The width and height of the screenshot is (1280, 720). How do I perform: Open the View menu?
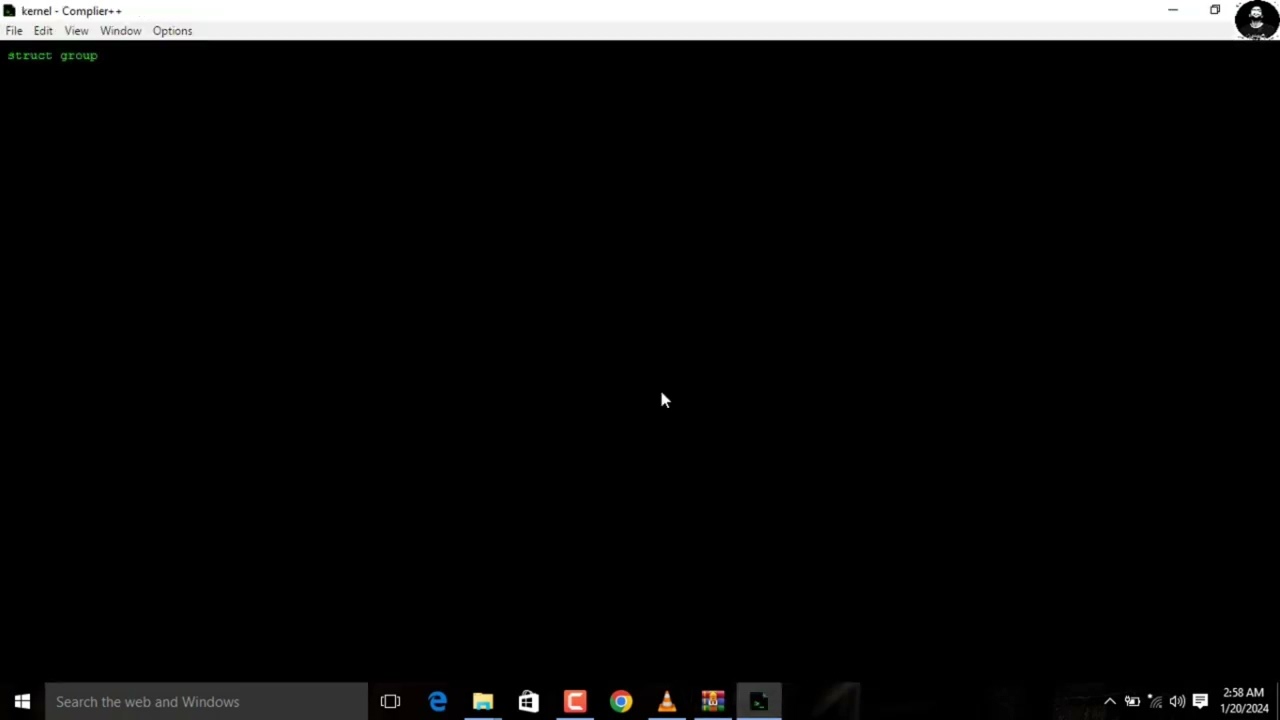click(76, 31)
